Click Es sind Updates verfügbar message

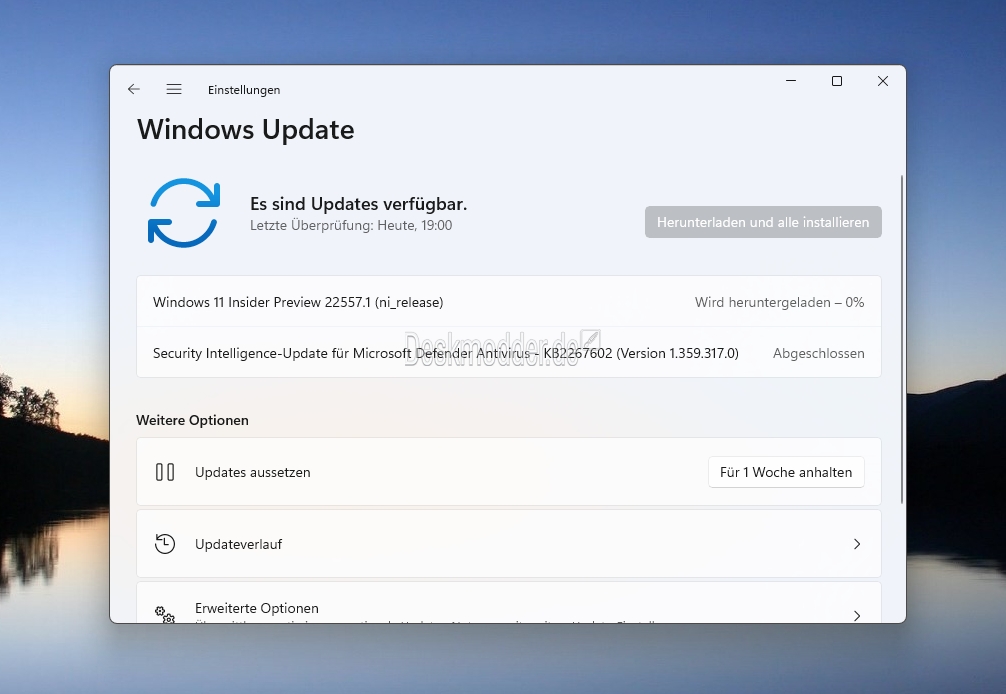(x=359, y=204)
